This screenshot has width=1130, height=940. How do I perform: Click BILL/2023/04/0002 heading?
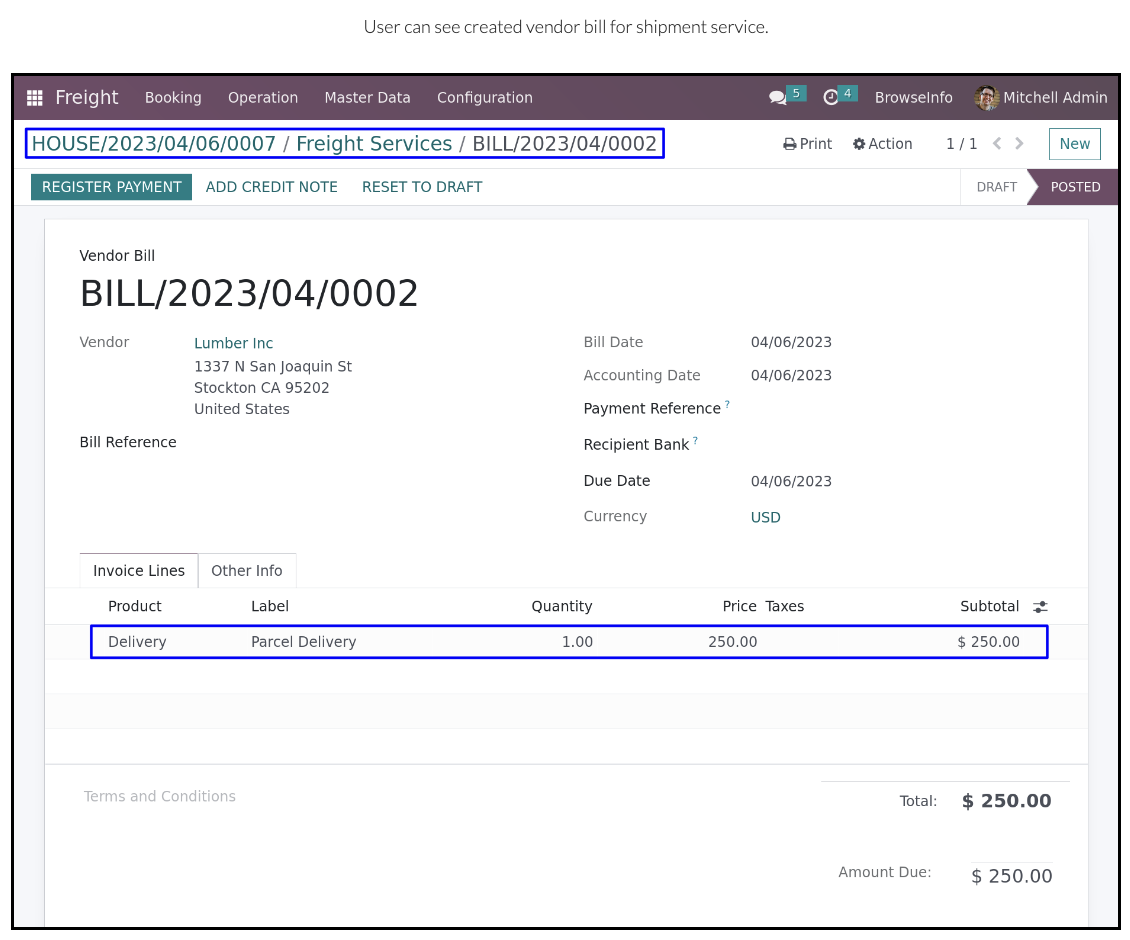pos(249,293)
